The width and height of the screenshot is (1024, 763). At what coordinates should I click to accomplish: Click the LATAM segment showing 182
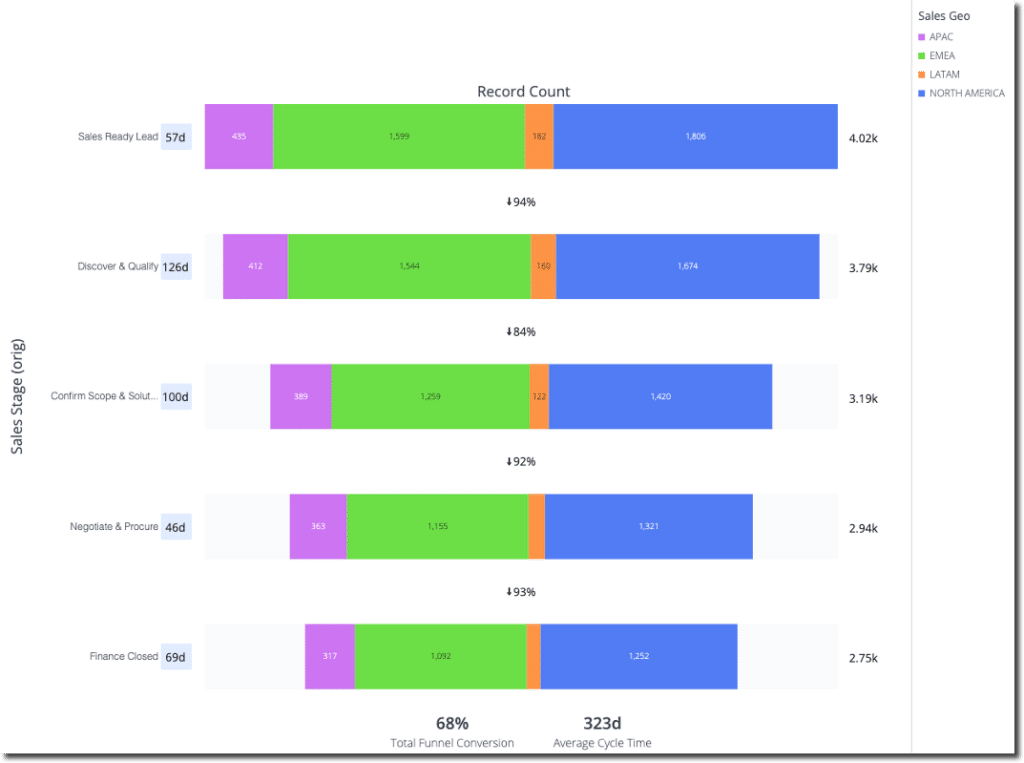click(x=539, y=137)
